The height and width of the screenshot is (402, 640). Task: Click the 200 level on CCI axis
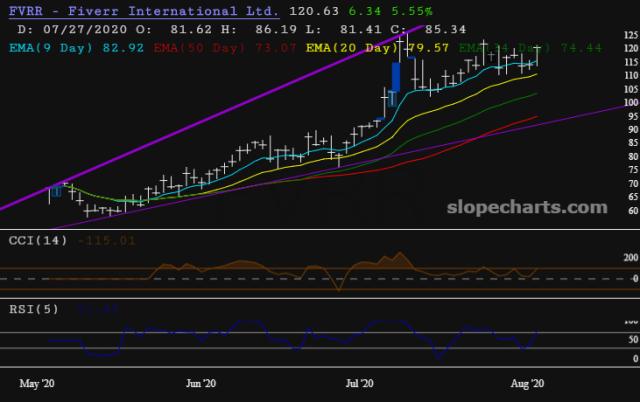(628, 258)
